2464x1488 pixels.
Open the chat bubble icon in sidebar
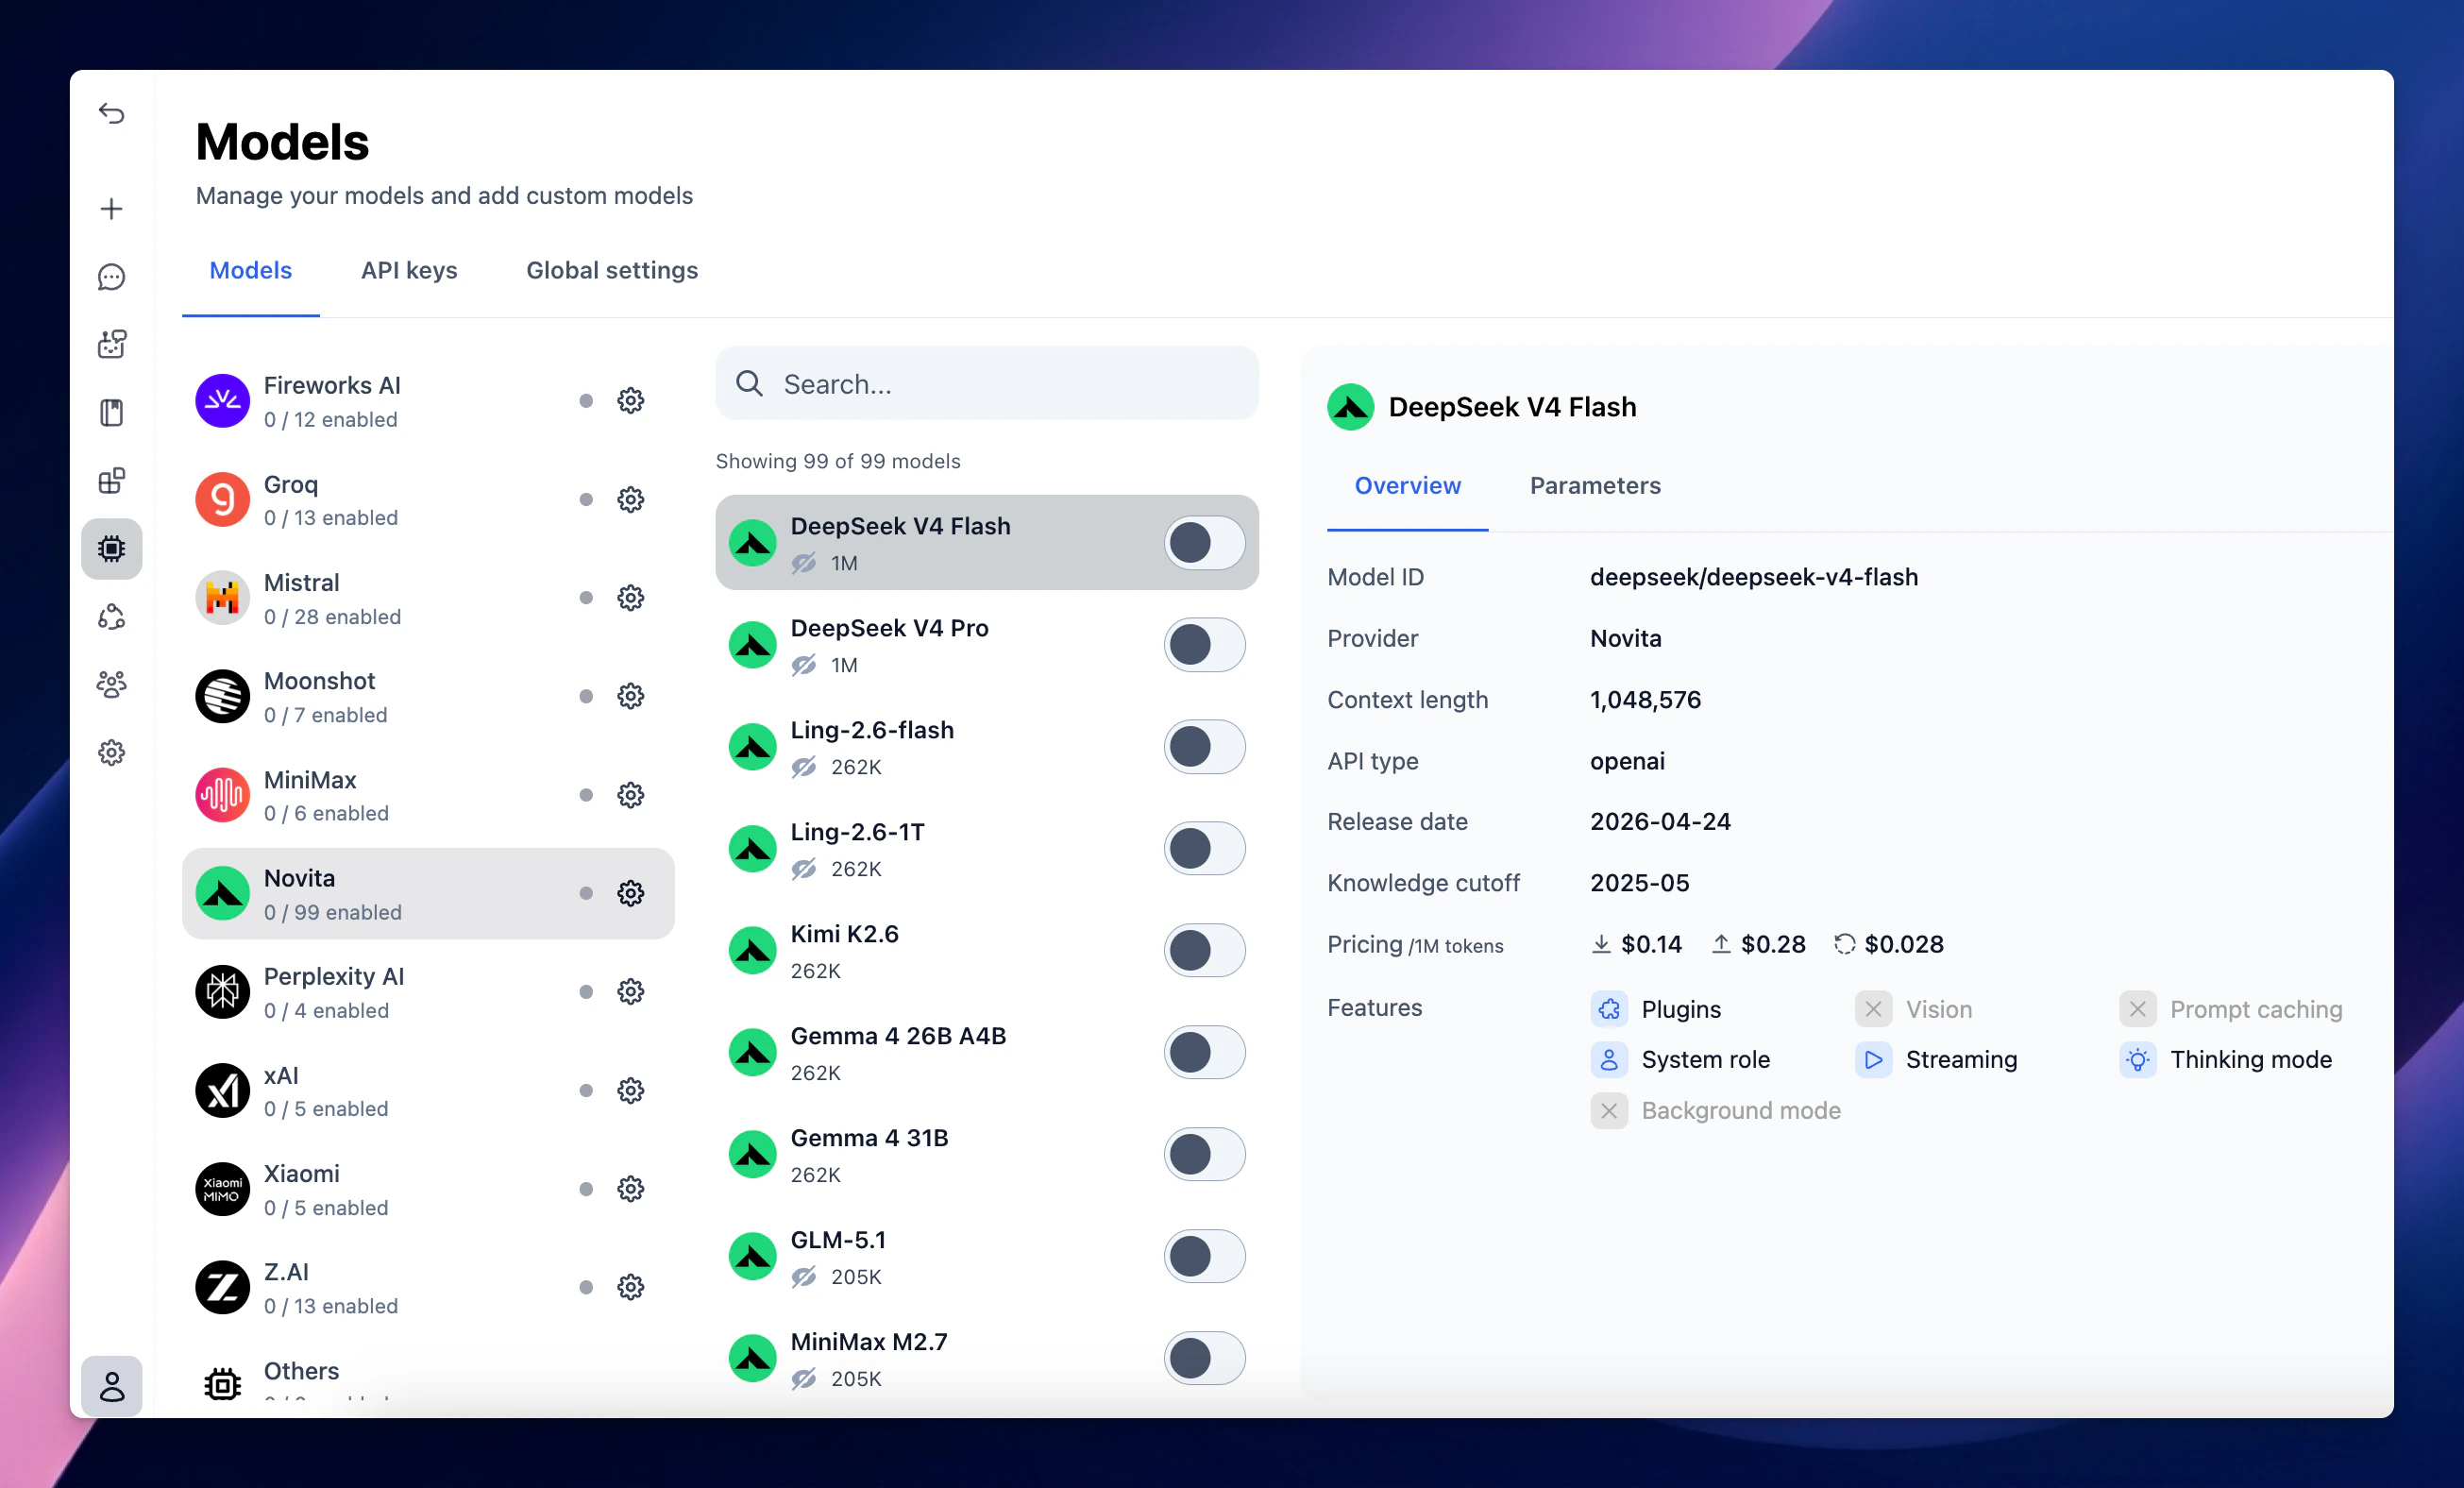[111, 277]
